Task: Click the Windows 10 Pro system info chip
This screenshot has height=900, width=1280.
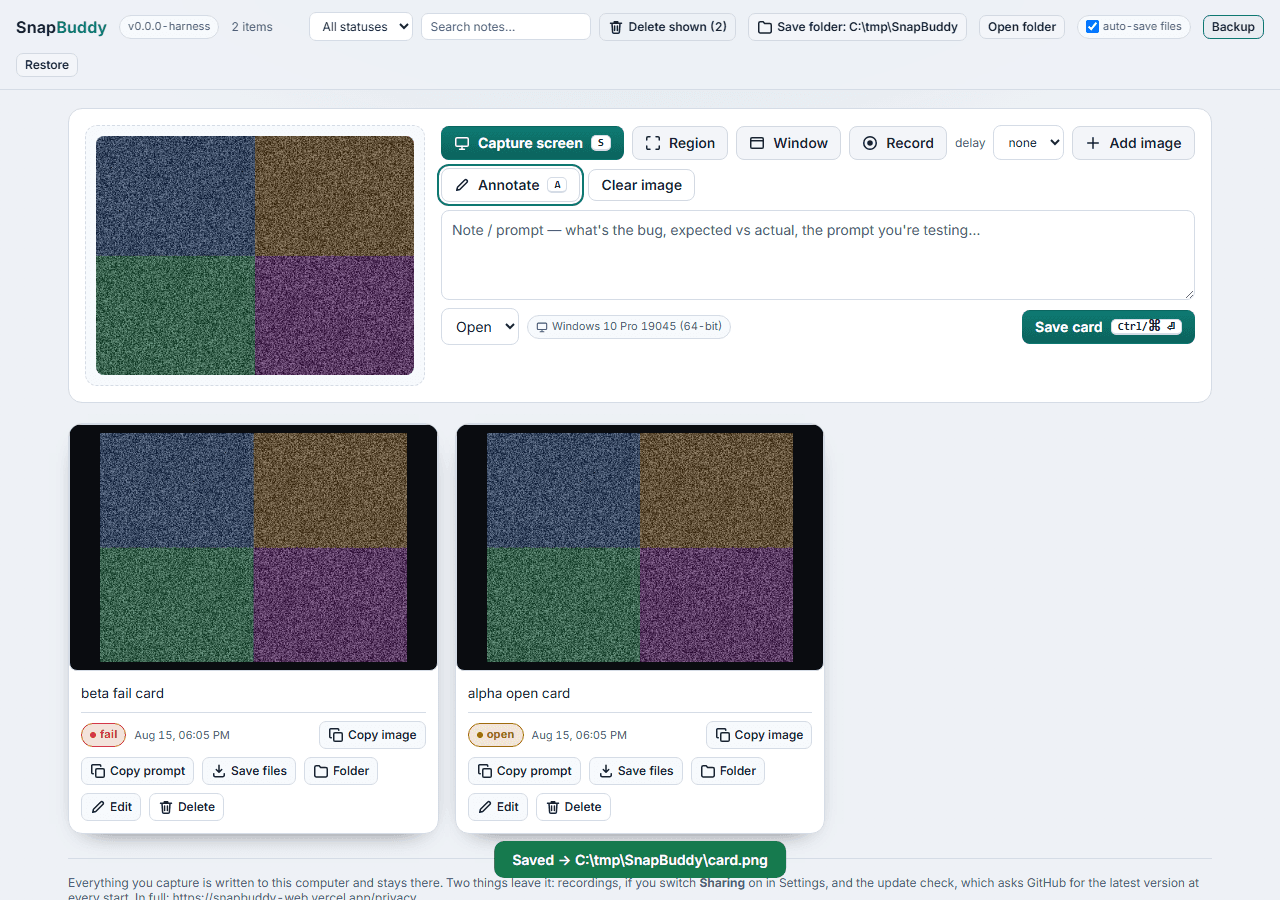Action: pyautogui.click(x=629, y=327)
